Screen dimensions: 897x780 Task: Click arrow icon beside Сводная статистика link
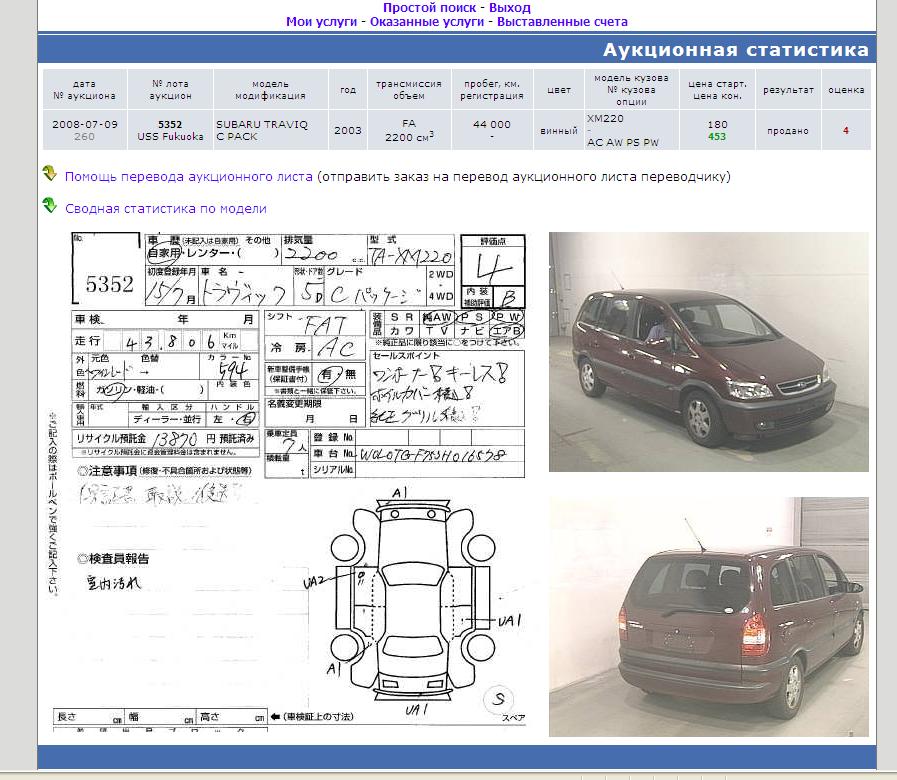pos(50,205)
